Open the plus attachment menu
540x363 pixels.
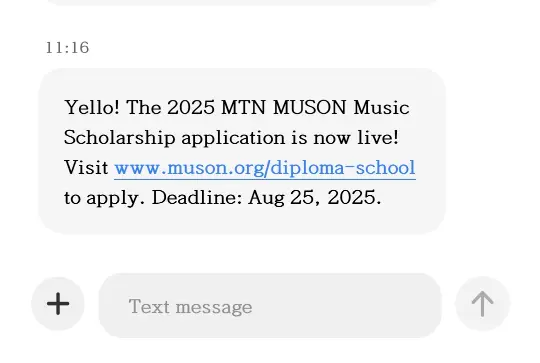coord(58,304)
